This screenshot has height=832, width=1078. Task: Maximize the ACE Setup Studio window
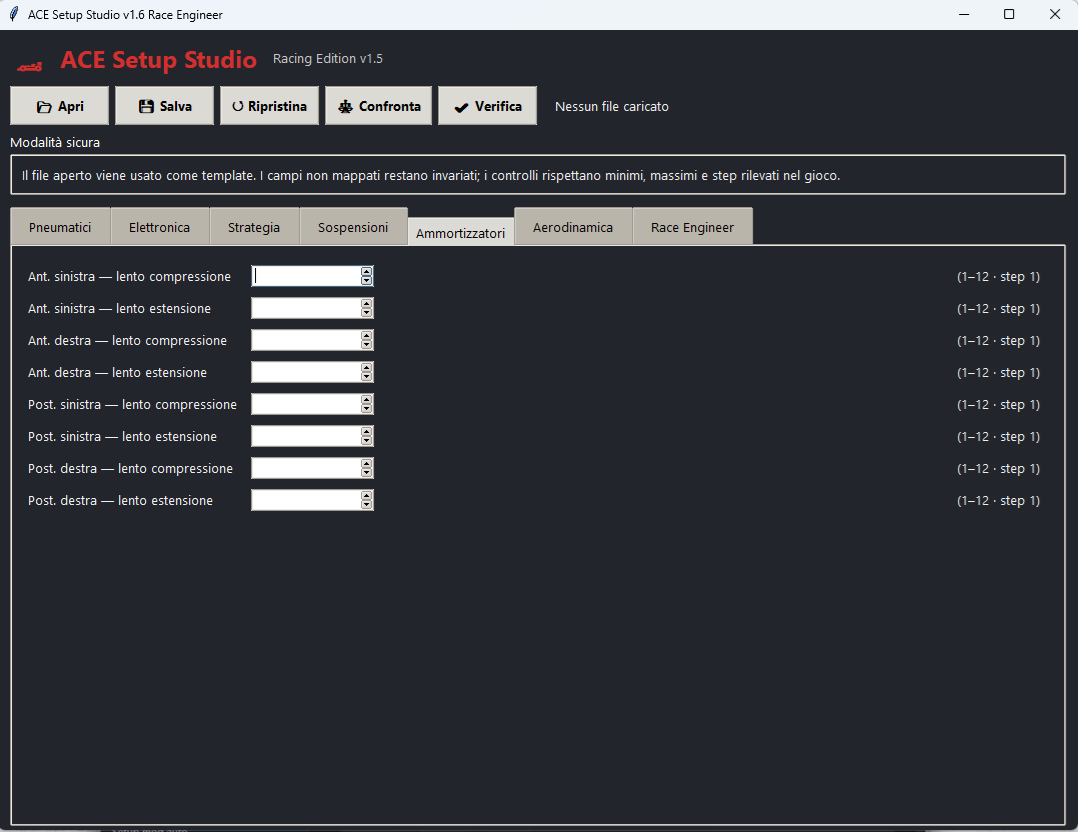tap(1009, 14)
